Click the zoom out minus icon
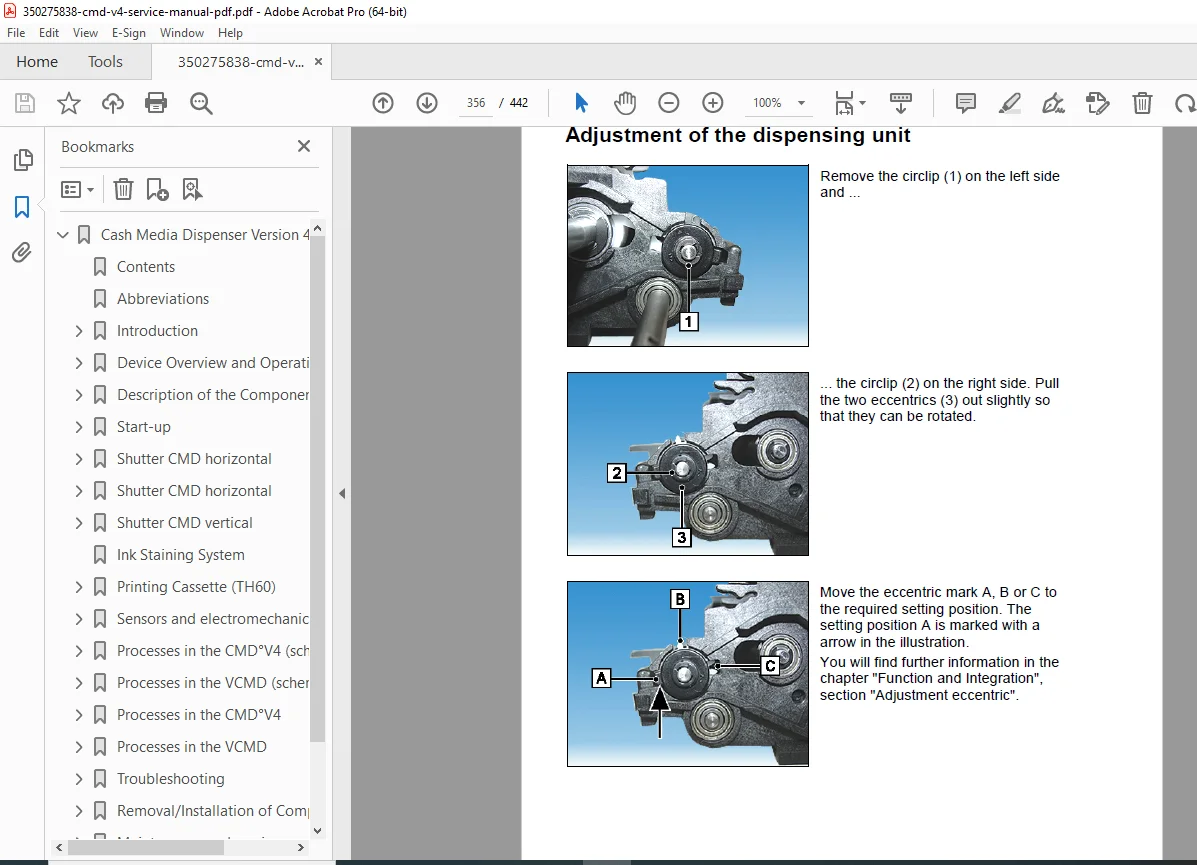1197x865 pixels. point(669,102)
